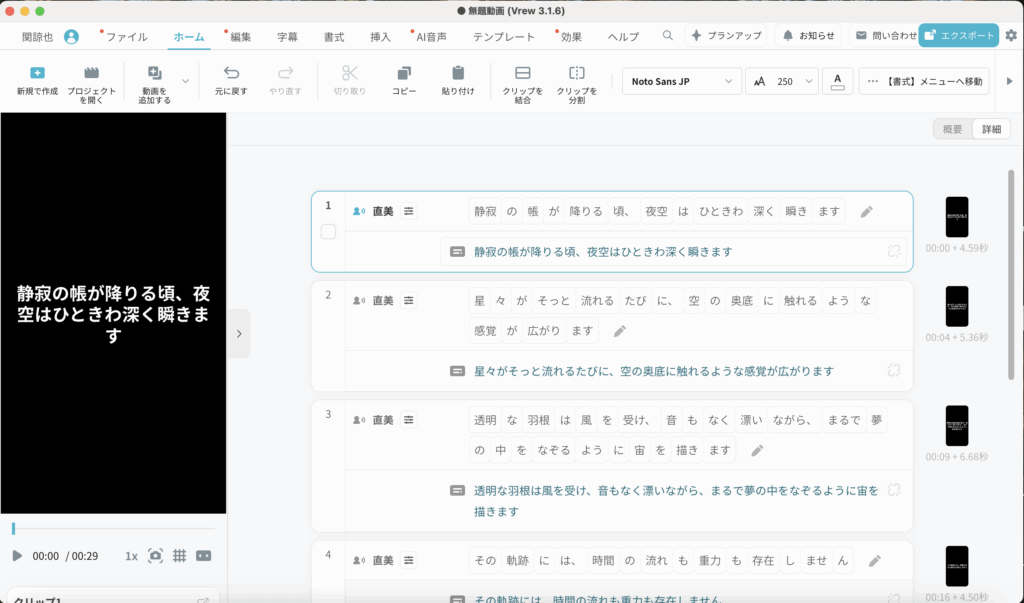Switch to 詳細 view
The height and width of the screenshot is (603, 1024).
pyautogui.click(x=991, y=129)
